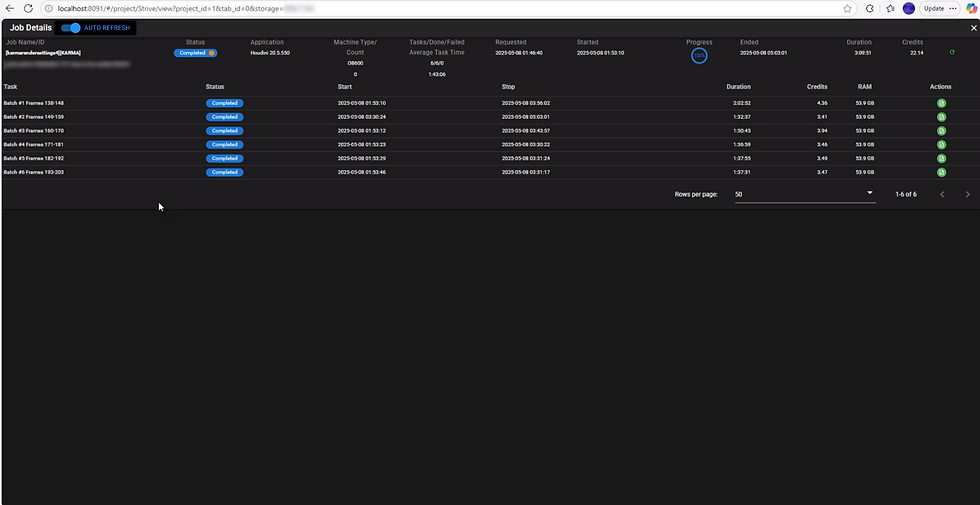The image size is (980, 505).
Task: Open browser settings three-dot menu
Action: (x=952, y=9)
